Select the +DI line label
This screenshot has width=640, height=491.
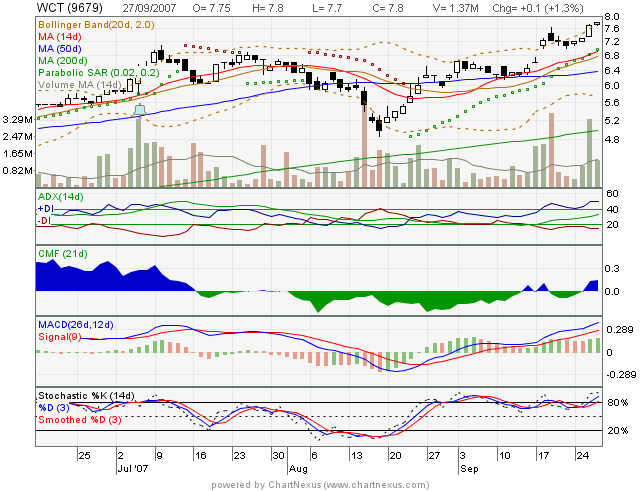click(45, 208)
